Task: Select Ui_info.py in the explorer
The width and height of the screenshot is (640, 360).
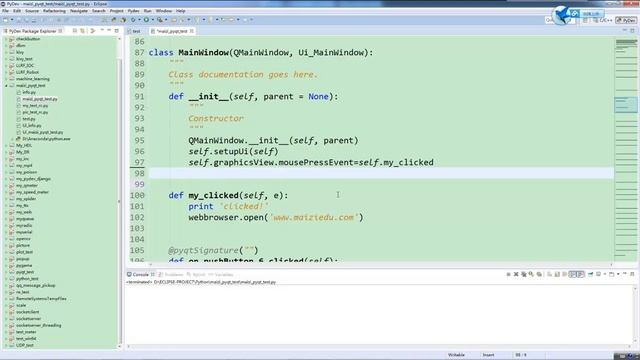Action: (x=31, y=126)
